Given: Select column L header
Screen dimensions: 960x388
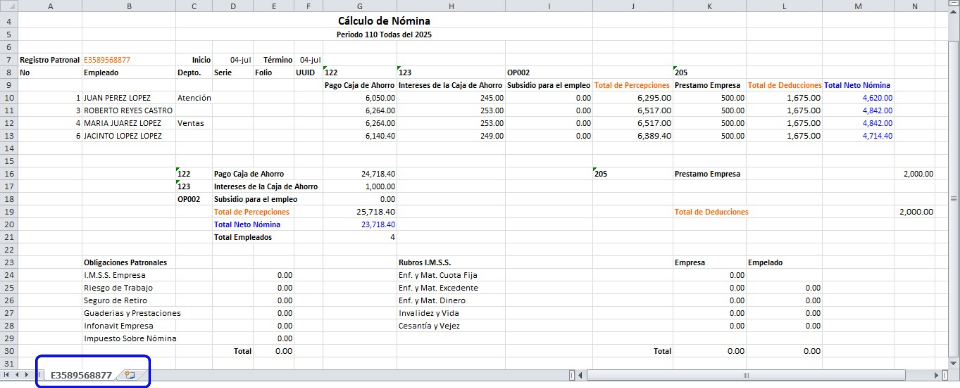Looking at the screenshot, I should tap(784, 6).
